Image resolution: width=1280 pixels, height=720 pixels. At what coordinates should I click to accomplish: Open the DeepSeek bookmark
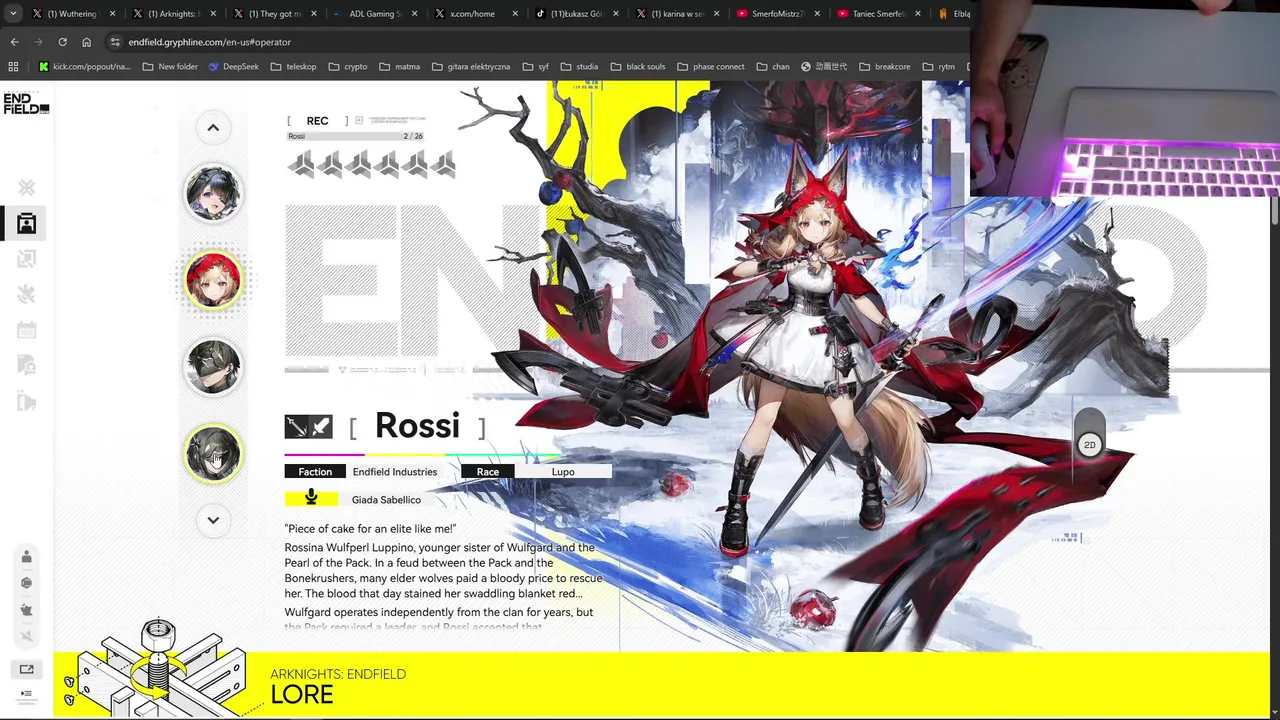pos(234,67)
